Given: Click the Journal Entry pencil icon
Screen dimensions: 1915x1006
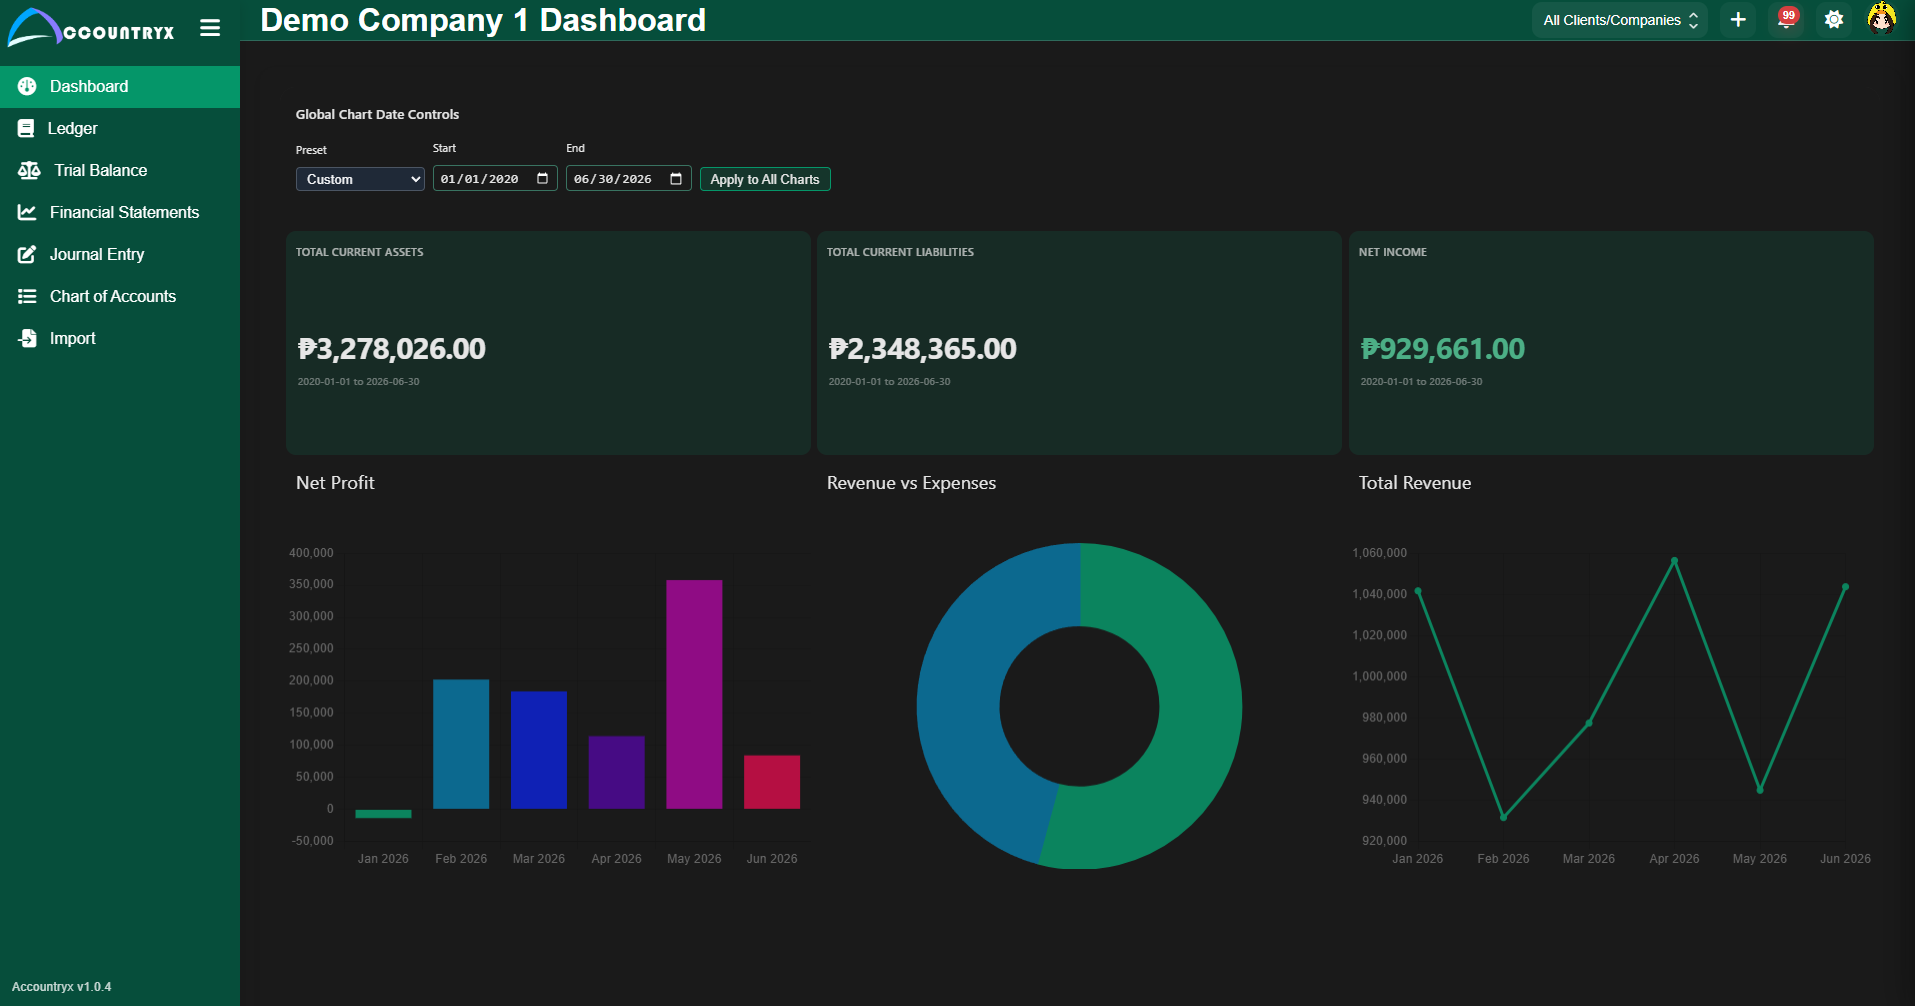Looking at the screenshot, I should pyautogui.click(x=27, y=255).
